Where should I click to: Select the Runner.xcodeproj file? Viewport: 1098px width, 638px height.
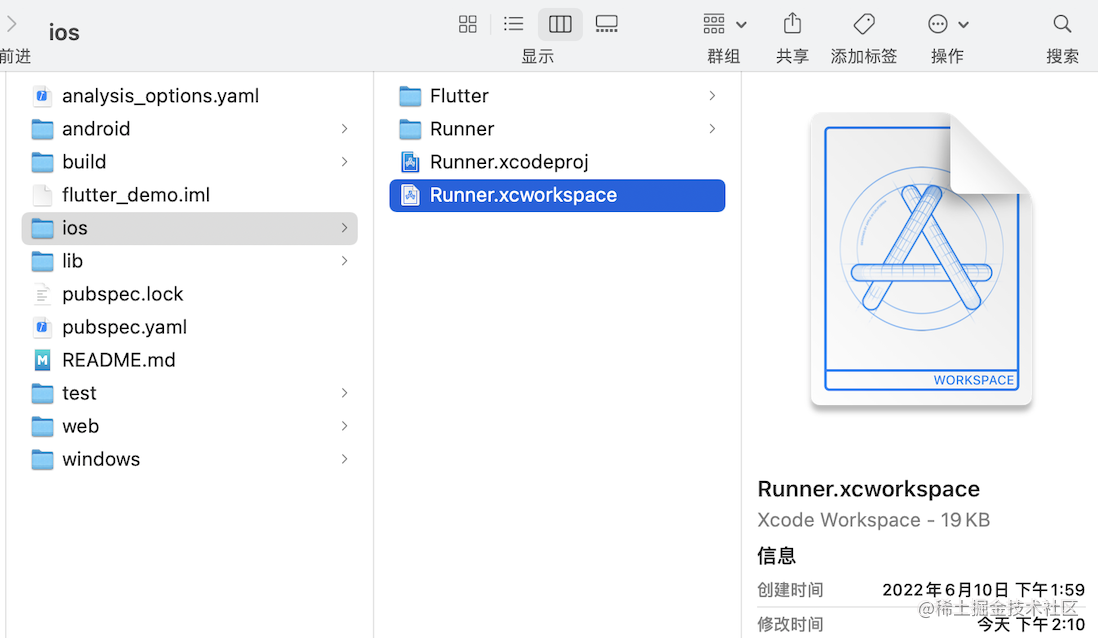[509, 162]
